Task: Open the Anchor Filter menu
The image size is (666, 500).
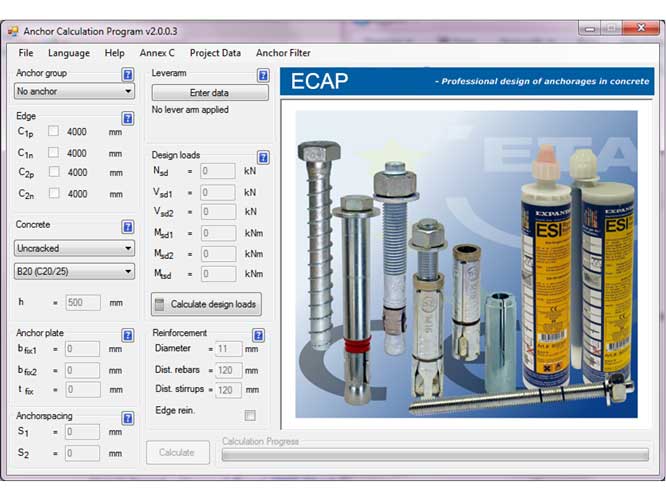Action: click(x=283, y=53)
